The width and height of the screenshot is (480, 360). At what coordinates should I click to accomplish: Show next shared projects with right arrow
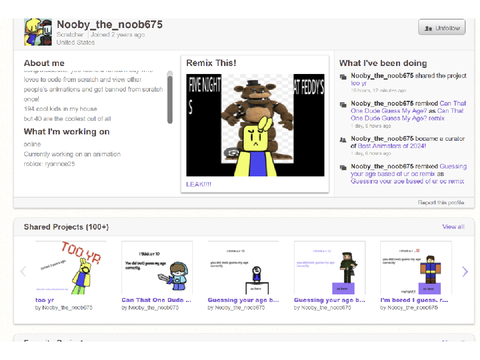tap(465, 272)
